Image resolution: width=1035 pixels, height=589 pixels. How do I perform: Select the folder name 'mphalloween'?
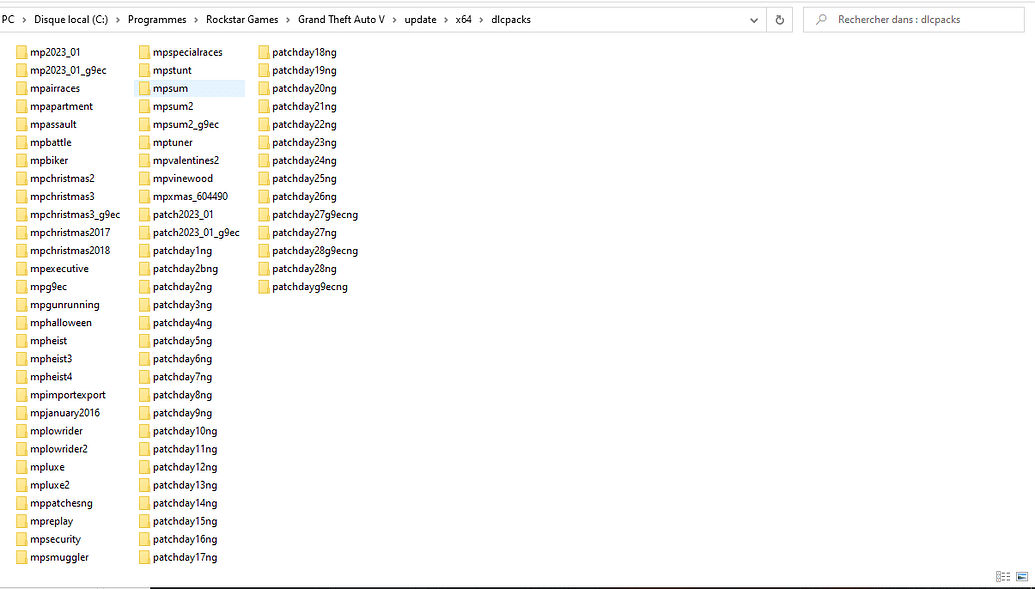61,323
